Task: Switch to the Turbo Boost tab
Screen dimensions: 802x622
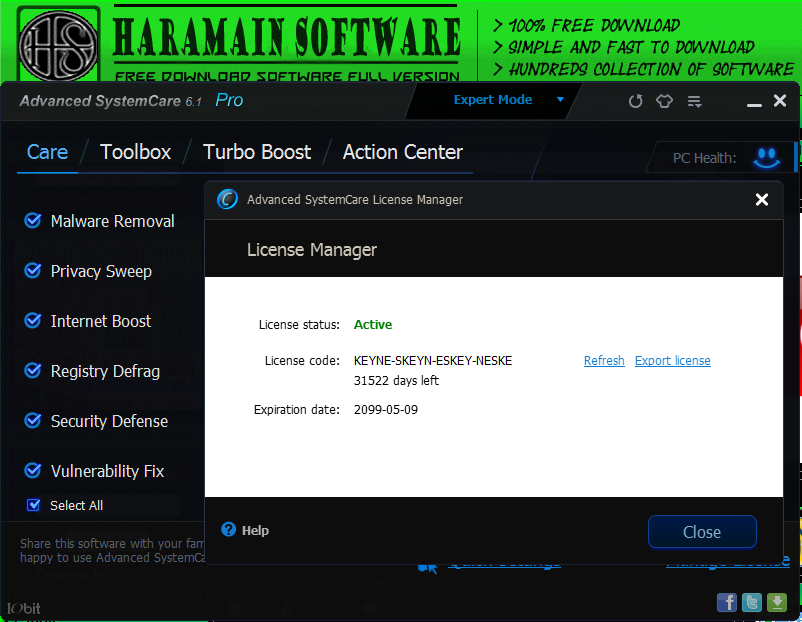Action: click(257, 152)
